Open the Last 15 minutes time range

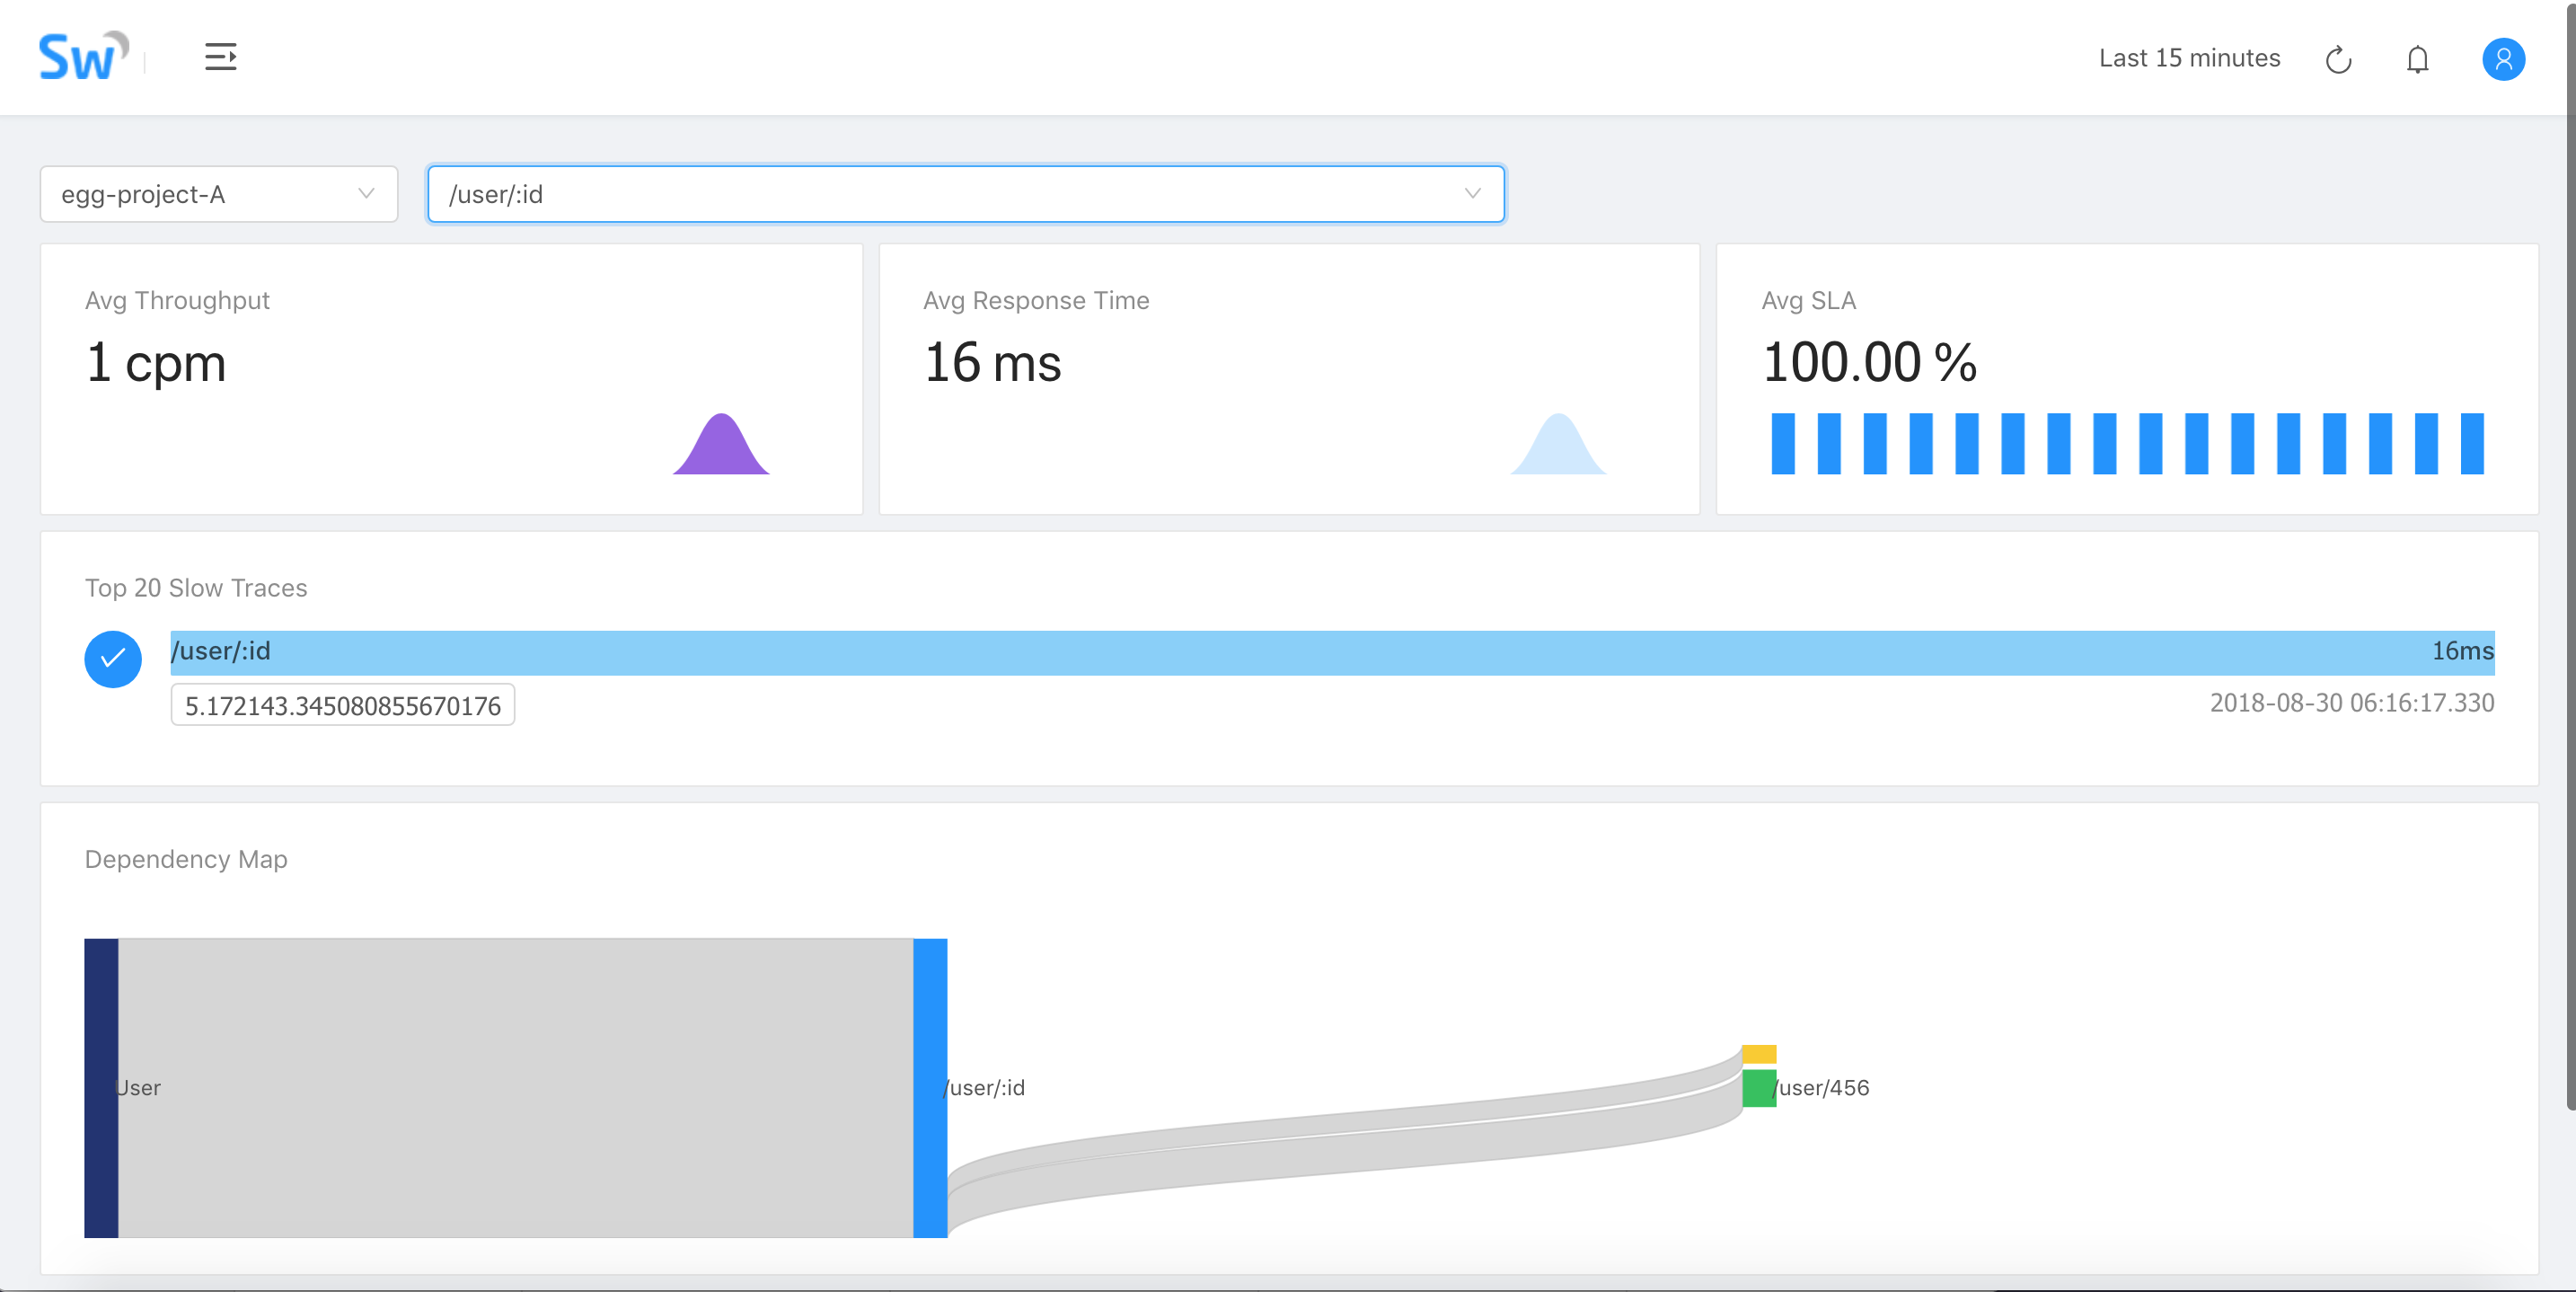(x=2189, y=58)
